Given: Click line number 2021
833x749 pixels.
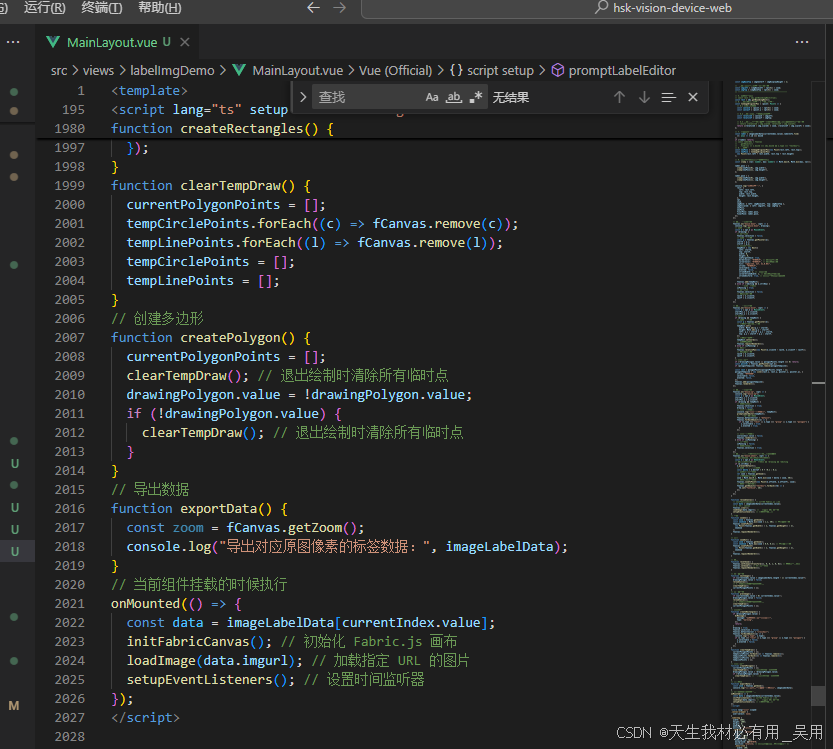Looking at the screenshot, I should [x=70, y=604].
